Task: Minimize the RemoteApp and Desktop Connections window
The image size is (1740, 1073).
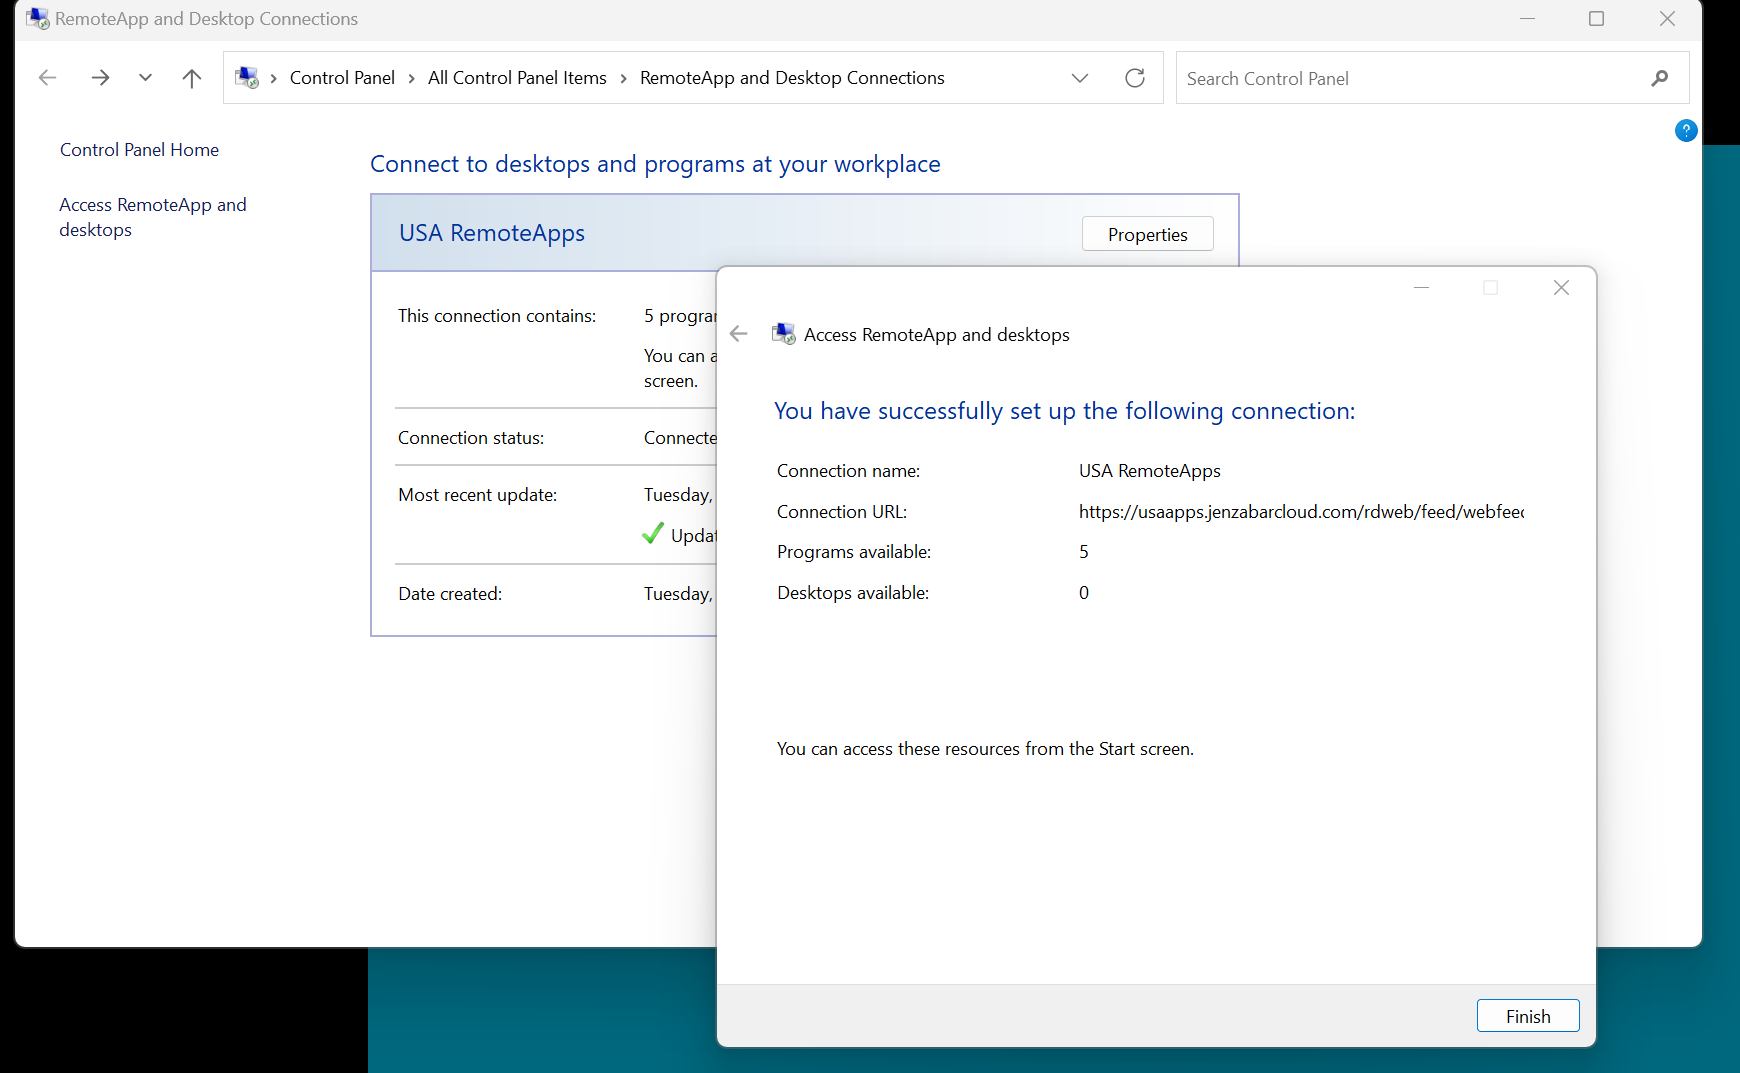Action: pyautogui.click(x=1527, y=19)
